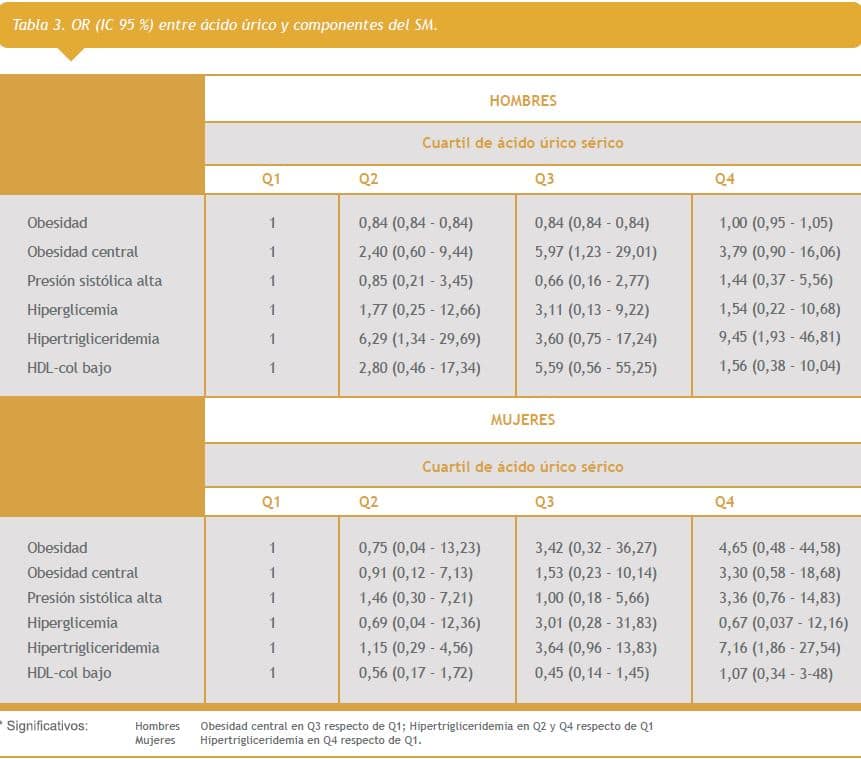861x759 pixels.
Task: Select the Q2 column header under MUJERES
Action: (368, 502)
